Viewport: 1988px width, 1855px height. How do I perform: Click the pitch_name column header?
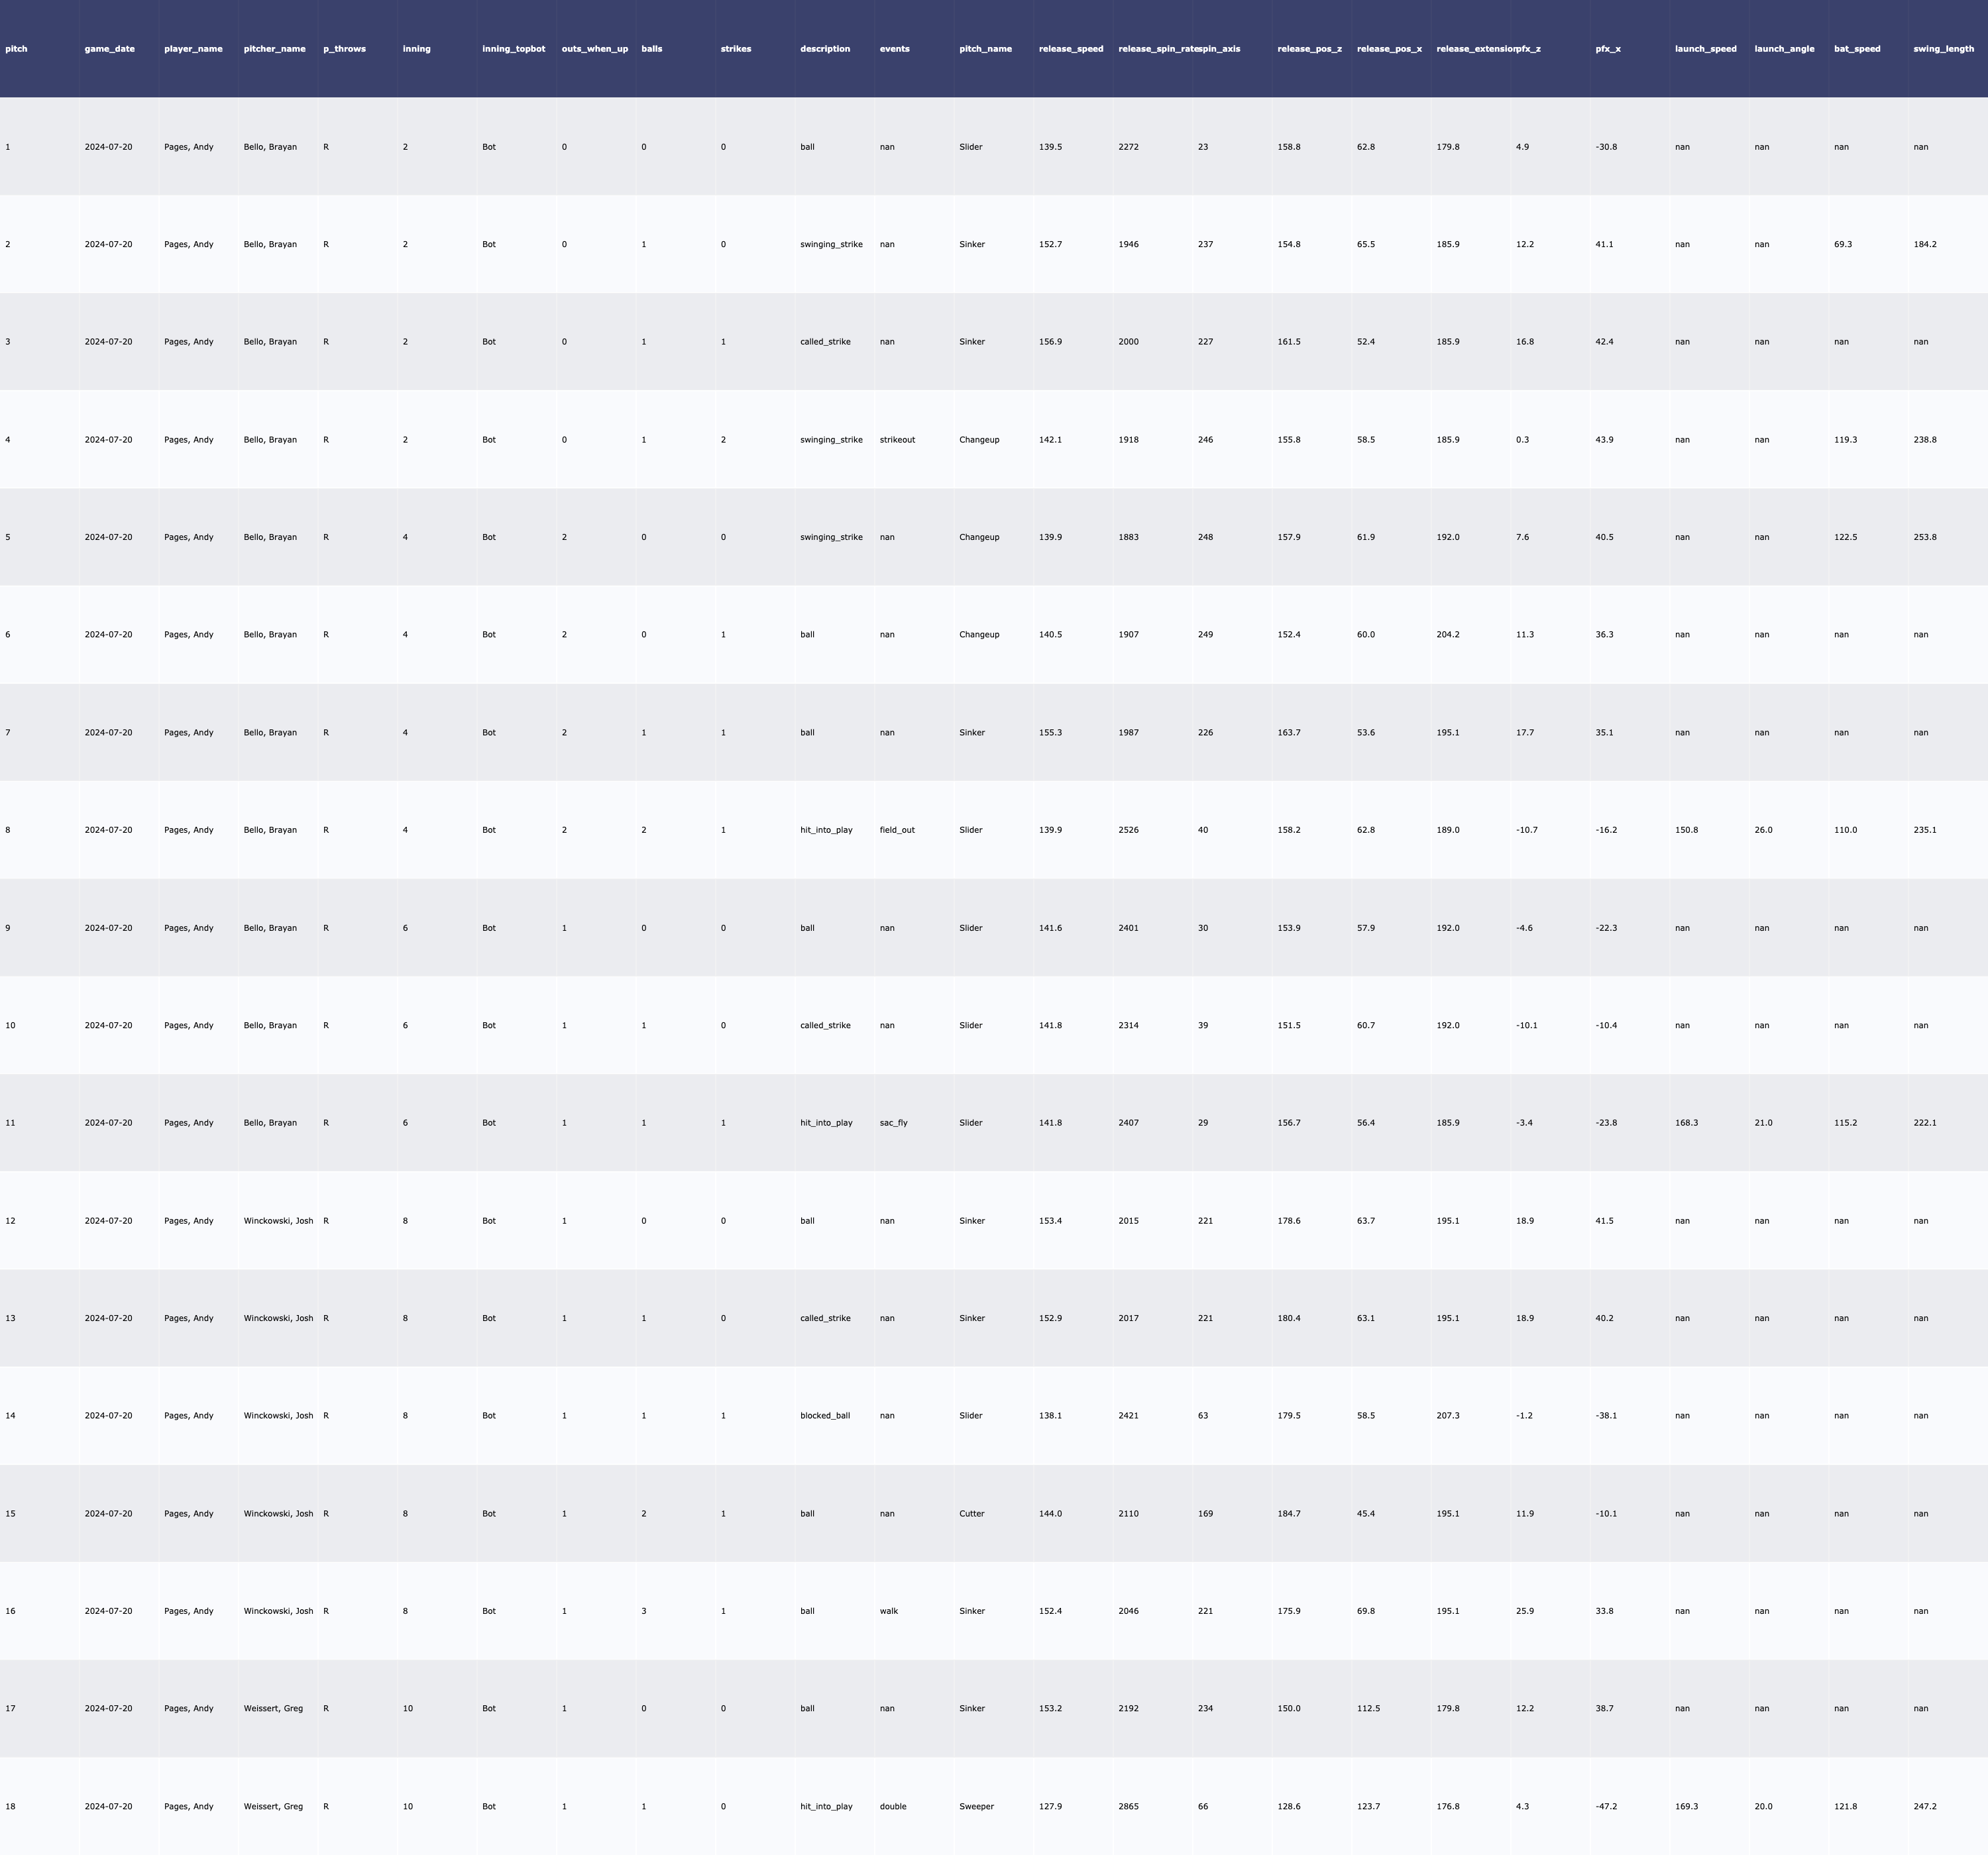(985, 49)
